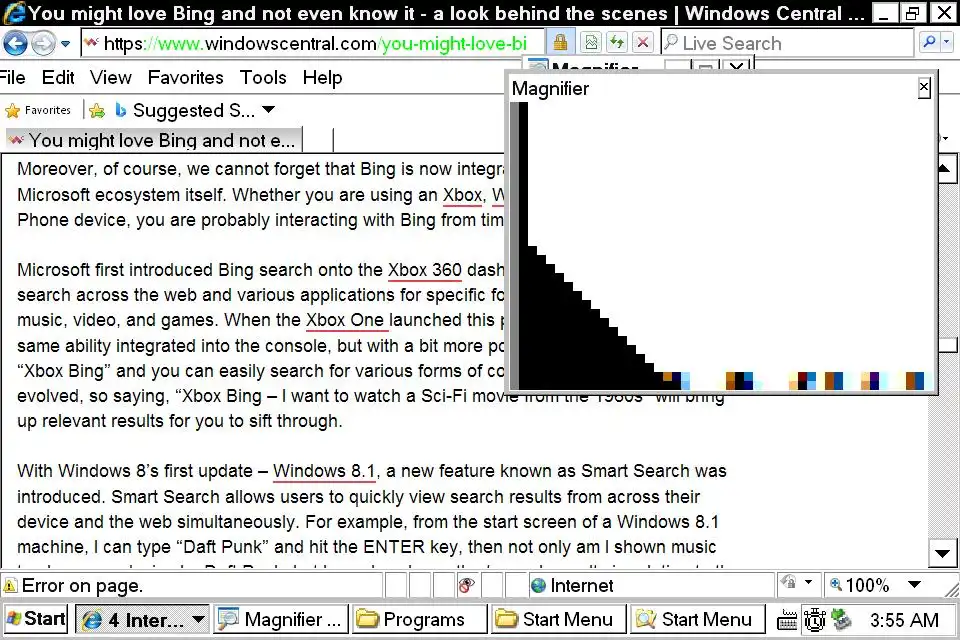Image resolution: width=960 pixels, height=640 pixels.
Task: Click the 3:55 AM clock
Action: tap(904, 620)
